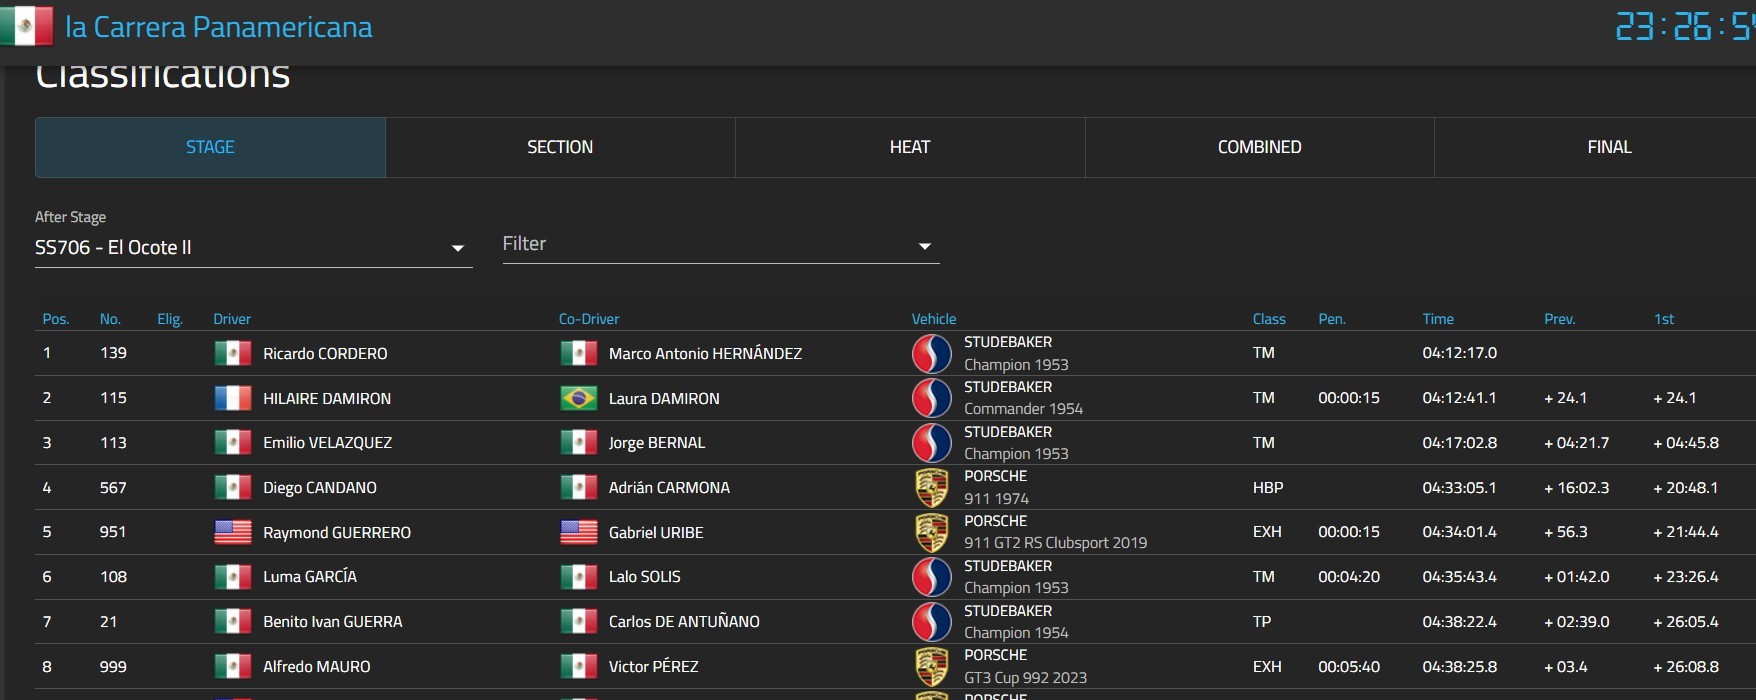Click Porsche crest beside Diego Candano's 911
This screenshot has height=700, width=1756.
pos(931,488)
